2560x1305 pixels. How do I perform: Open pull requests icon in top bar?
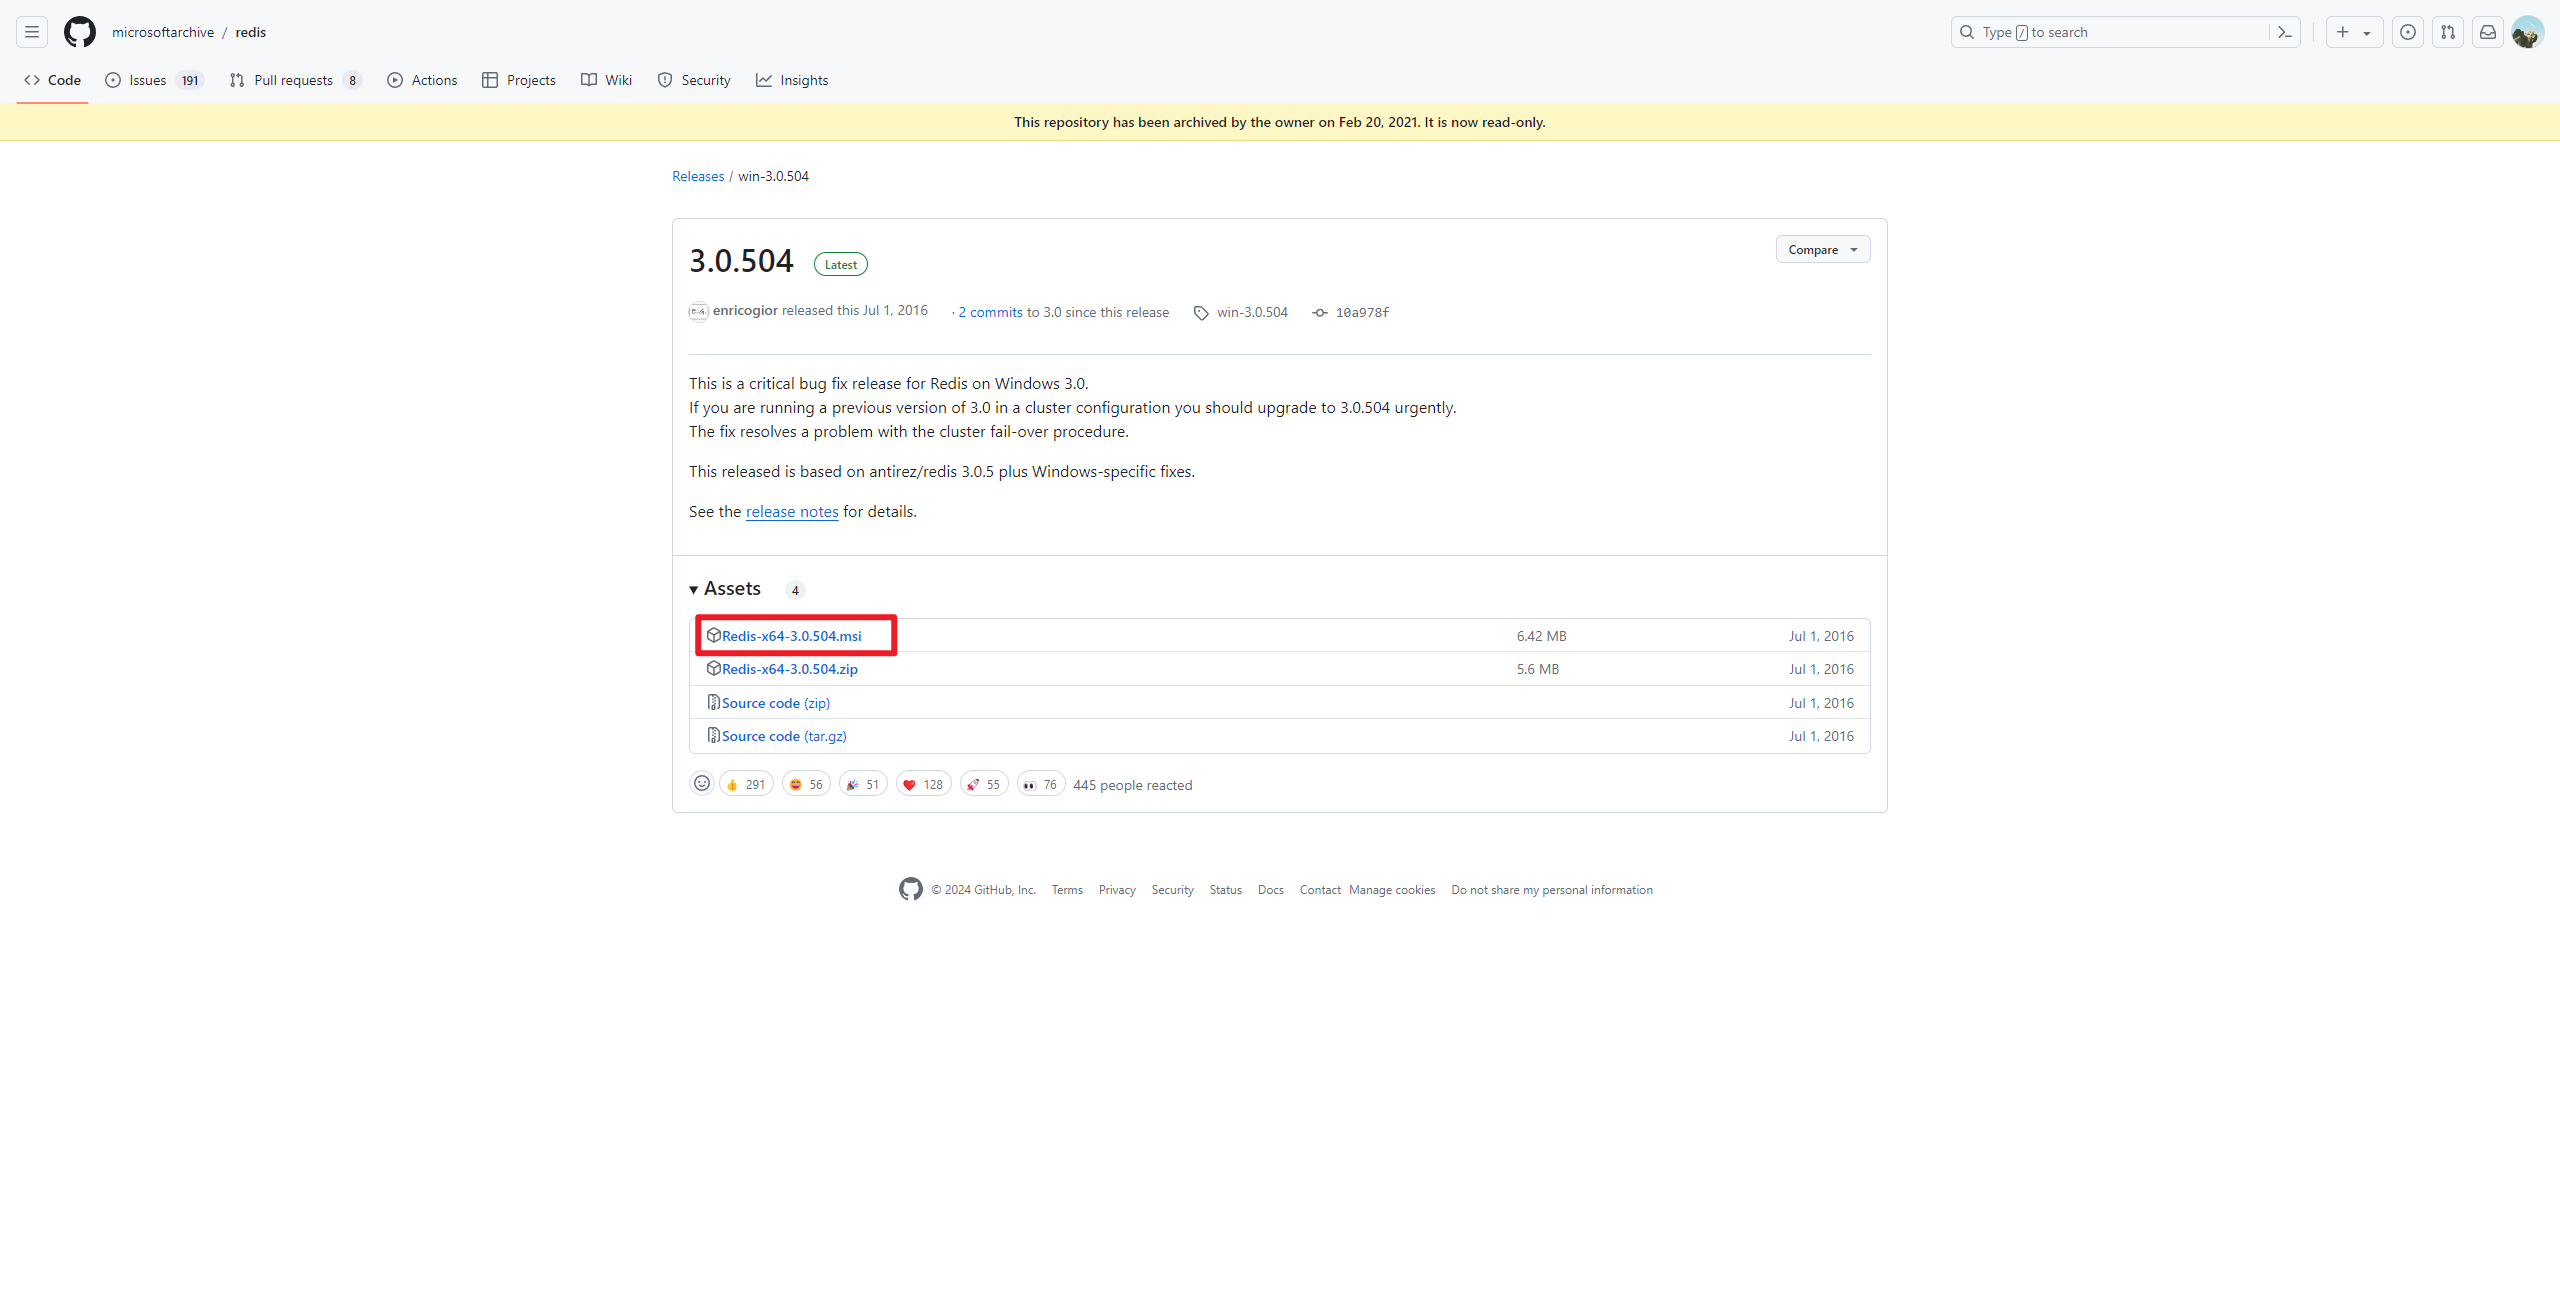click(x=2448, y=32)
